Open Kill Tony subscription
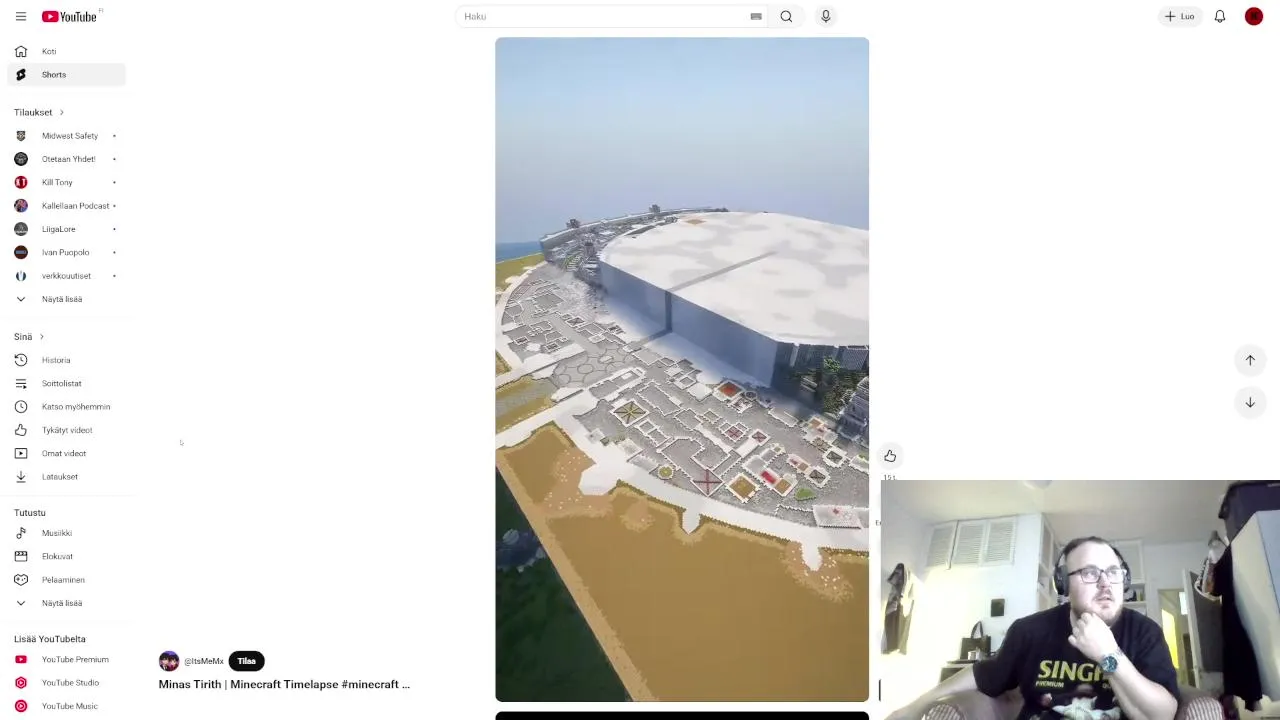The height and width of the screenshot is (720, 1280). (x=68, y=182)
